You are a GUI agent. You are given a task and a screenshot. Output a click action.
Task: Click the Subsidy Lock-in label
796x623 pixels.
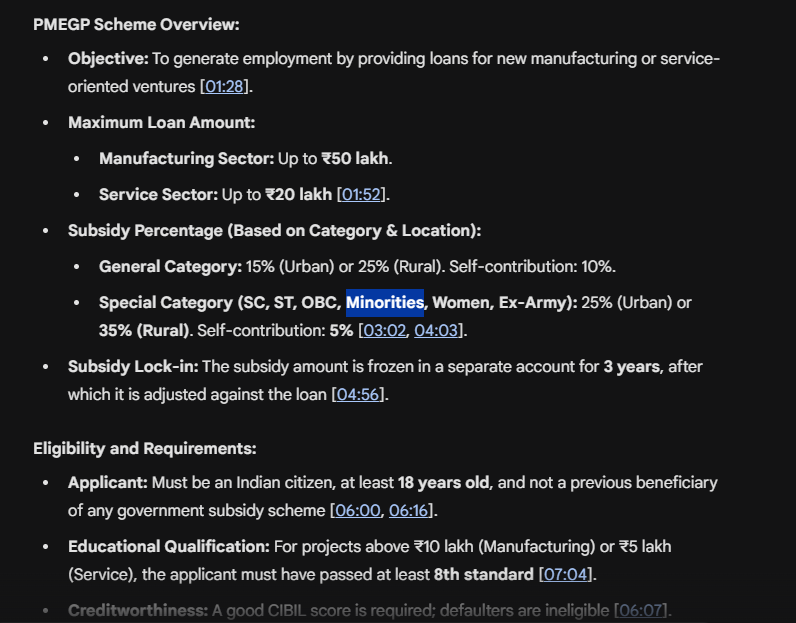133,366
